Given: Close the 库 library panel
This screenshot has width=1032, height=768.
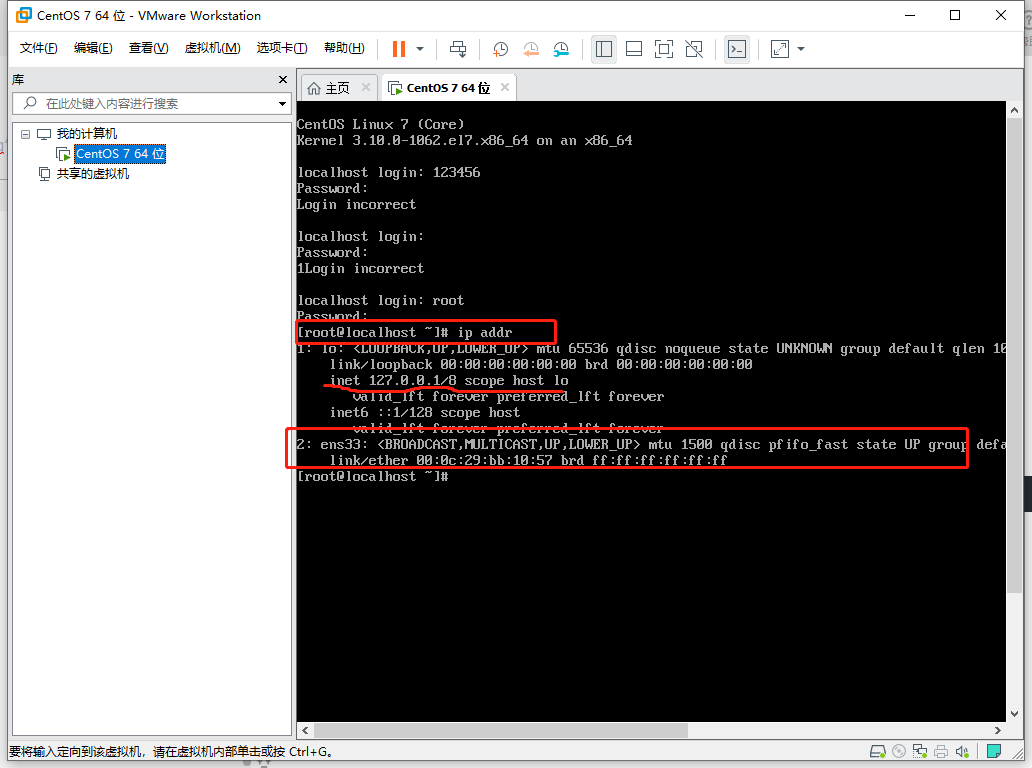Looking at the screenshot, I should point(283,80).
